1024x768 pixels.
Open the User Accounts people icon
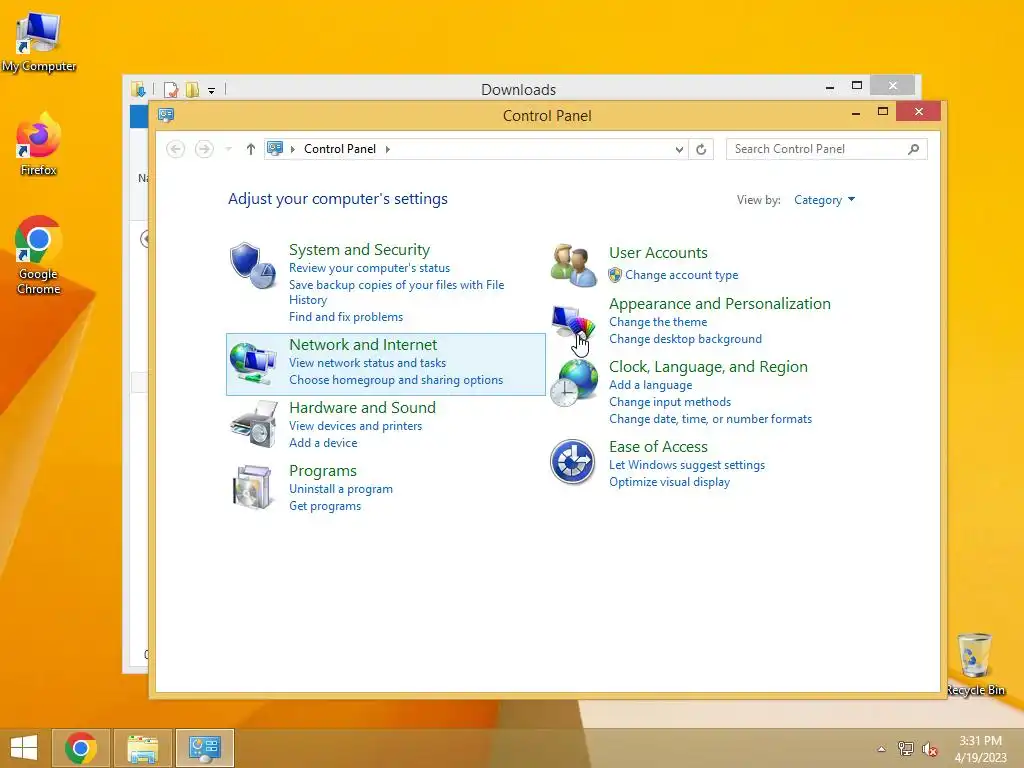coord(573,265)
